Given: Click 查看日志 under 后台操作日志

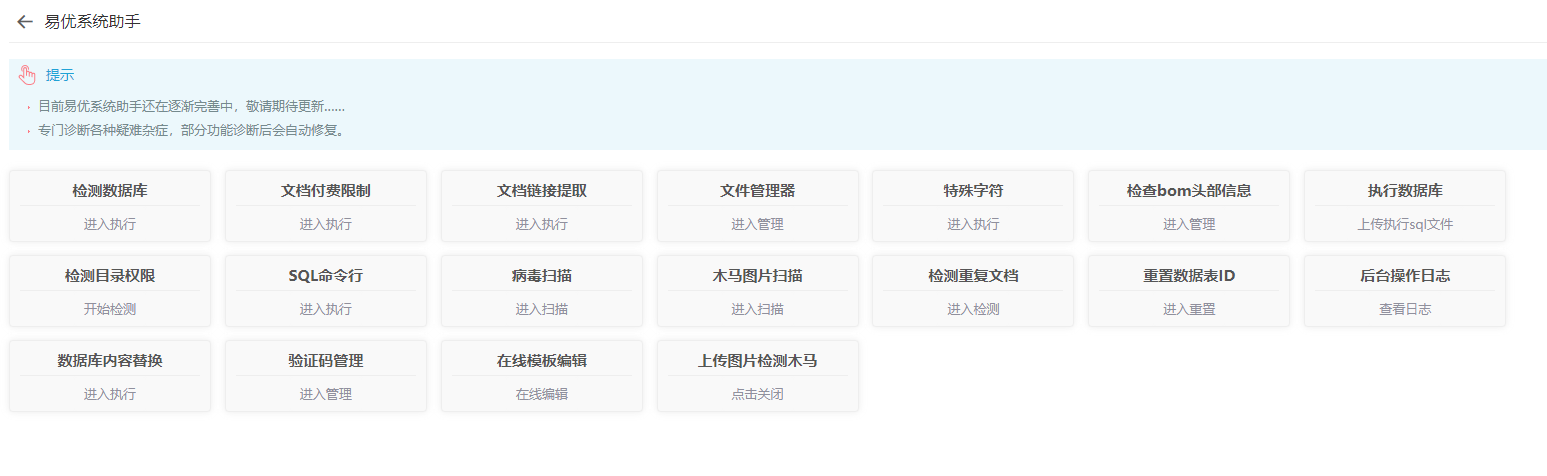Looking at the screenshot, I should click(1404, 309).
